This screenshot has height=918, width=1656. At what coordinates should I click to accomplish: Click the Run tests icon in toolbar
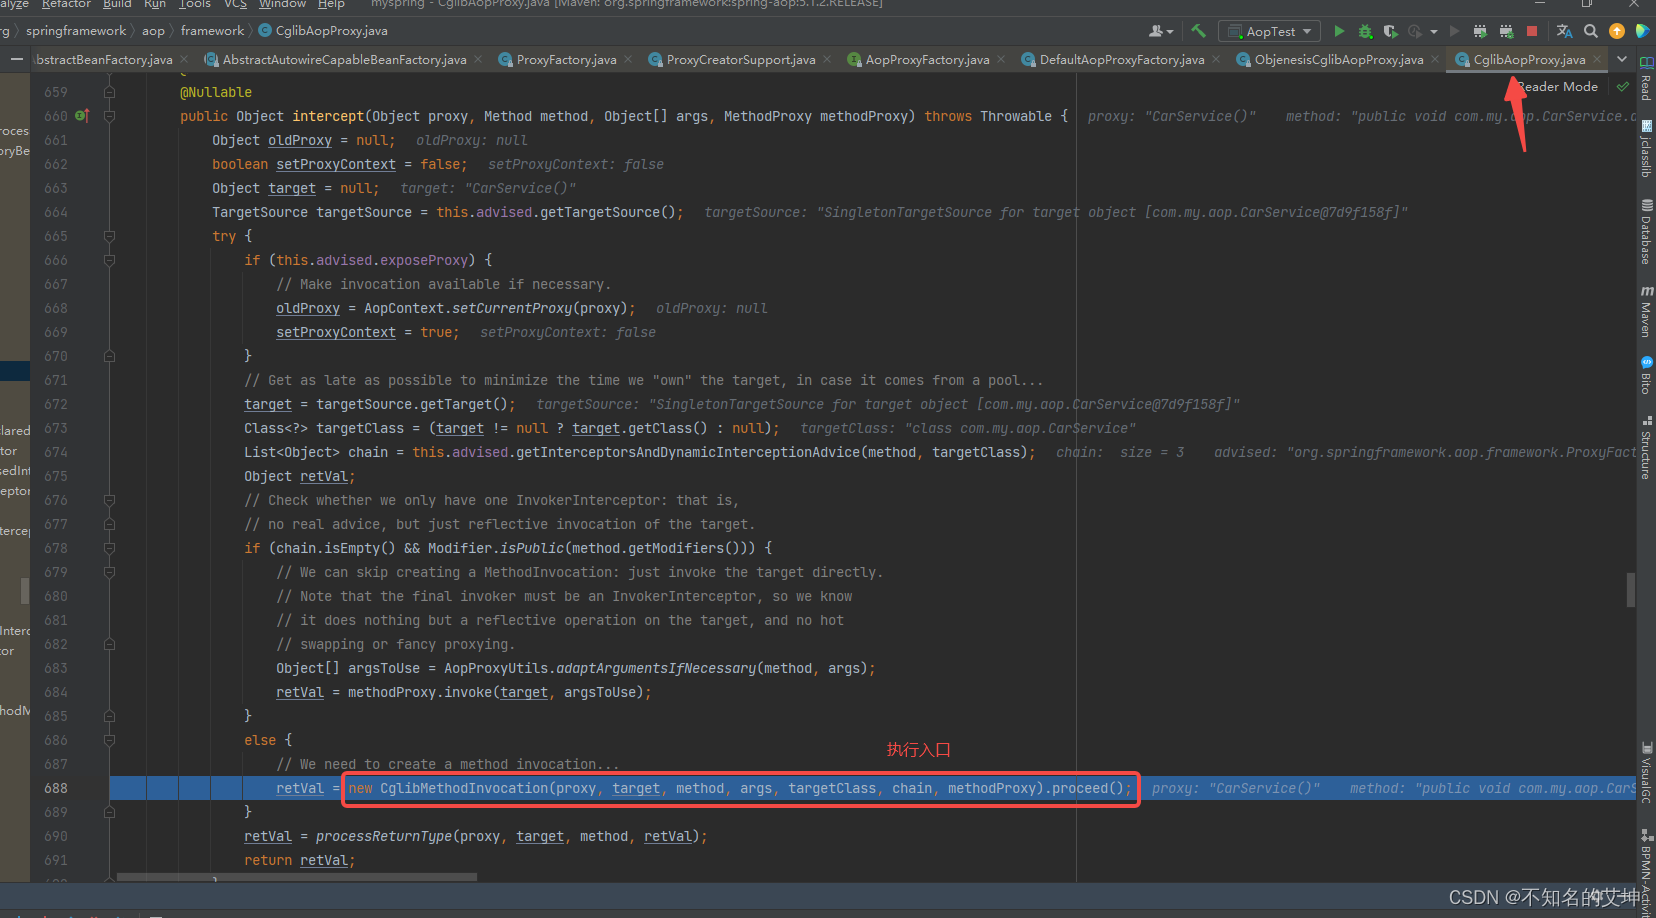(1480, 31)
